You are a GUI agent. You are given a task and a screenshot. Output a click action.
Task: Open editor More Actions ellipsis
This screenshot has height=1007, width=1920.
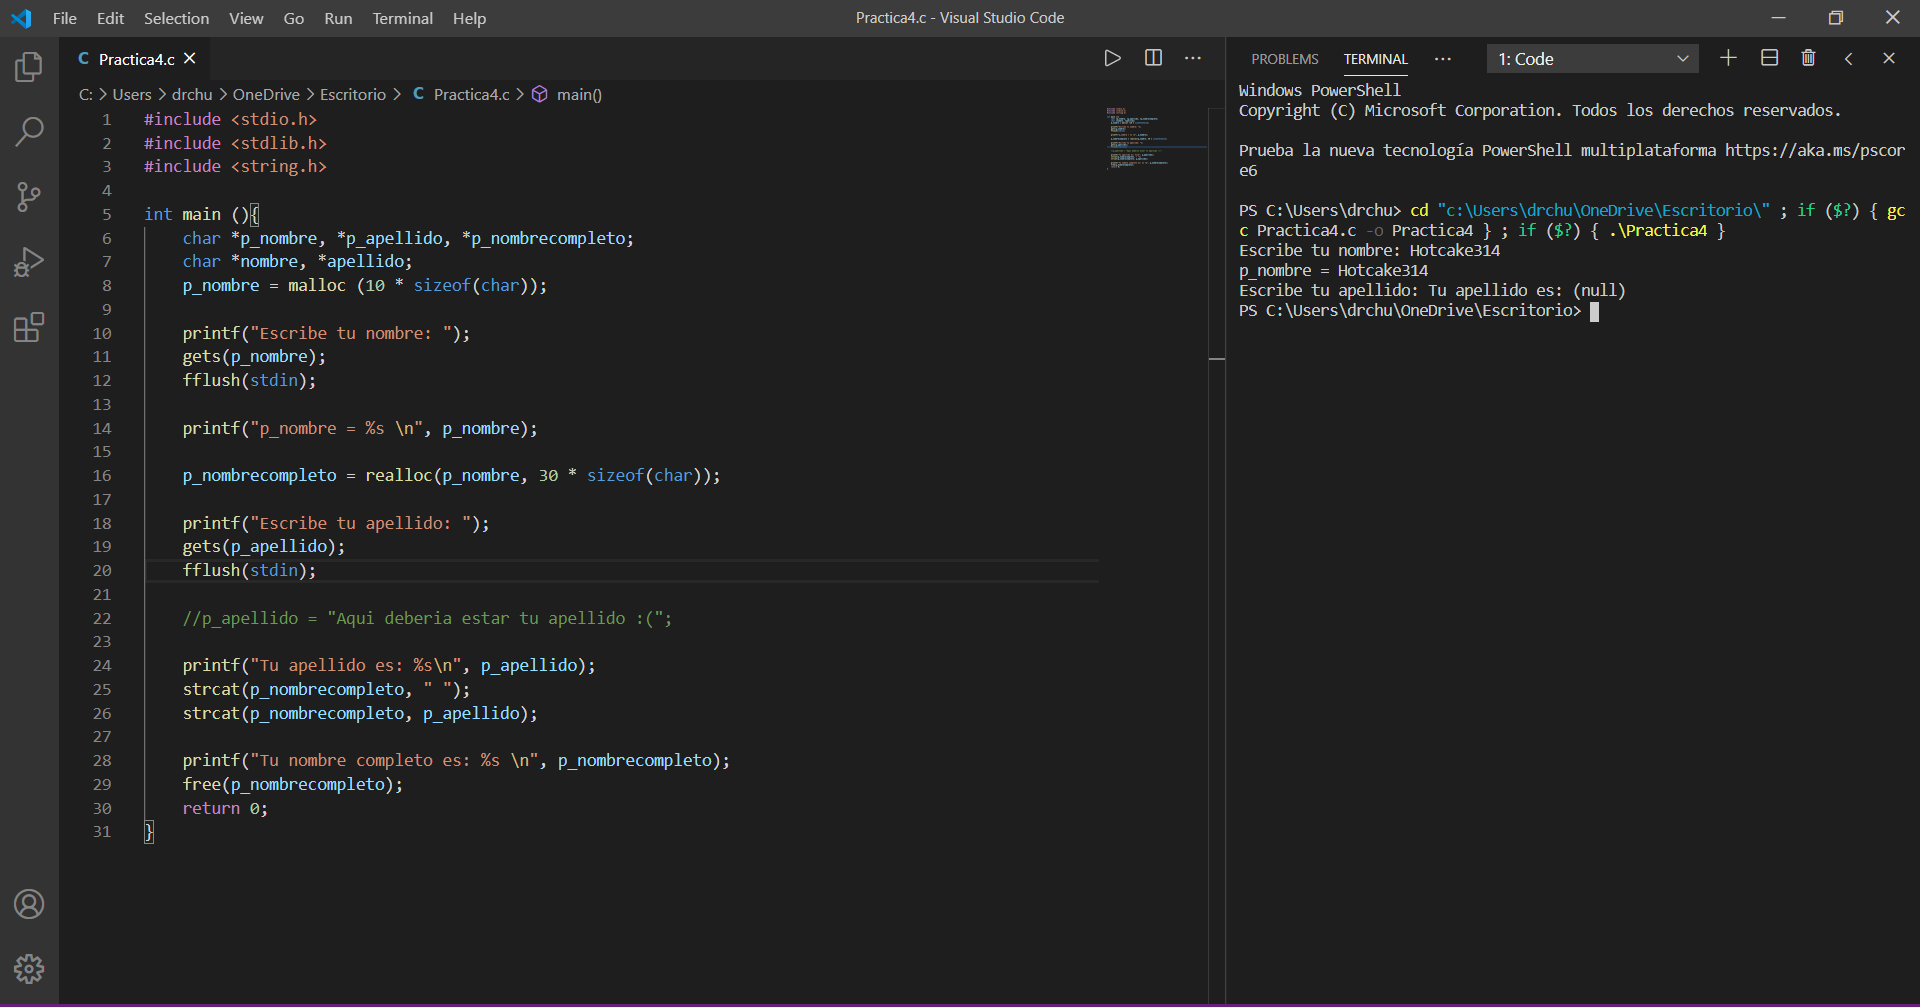point(1193,58)
